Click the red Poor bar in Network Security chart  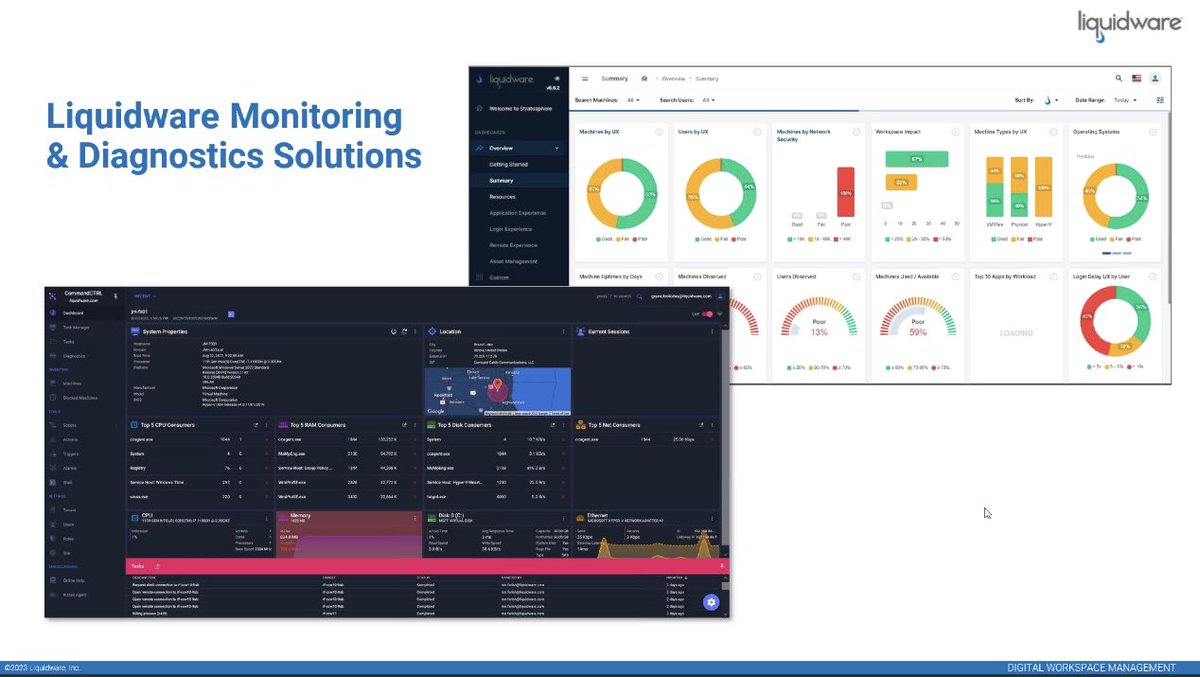pos(846,192)
